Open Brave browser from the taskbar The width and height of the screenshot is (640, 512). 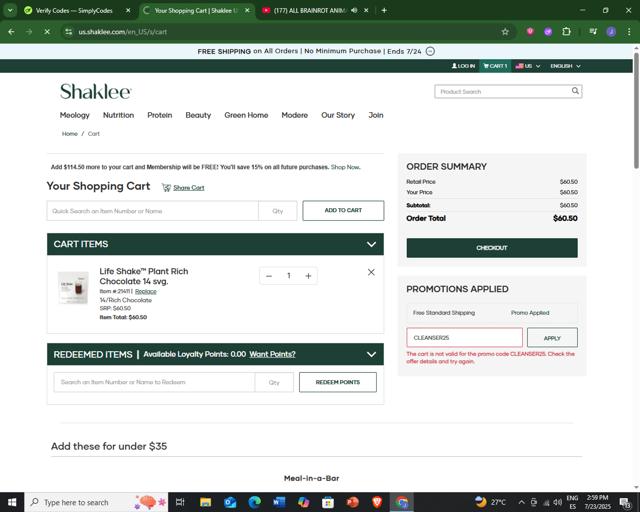[x=377, y=502]
